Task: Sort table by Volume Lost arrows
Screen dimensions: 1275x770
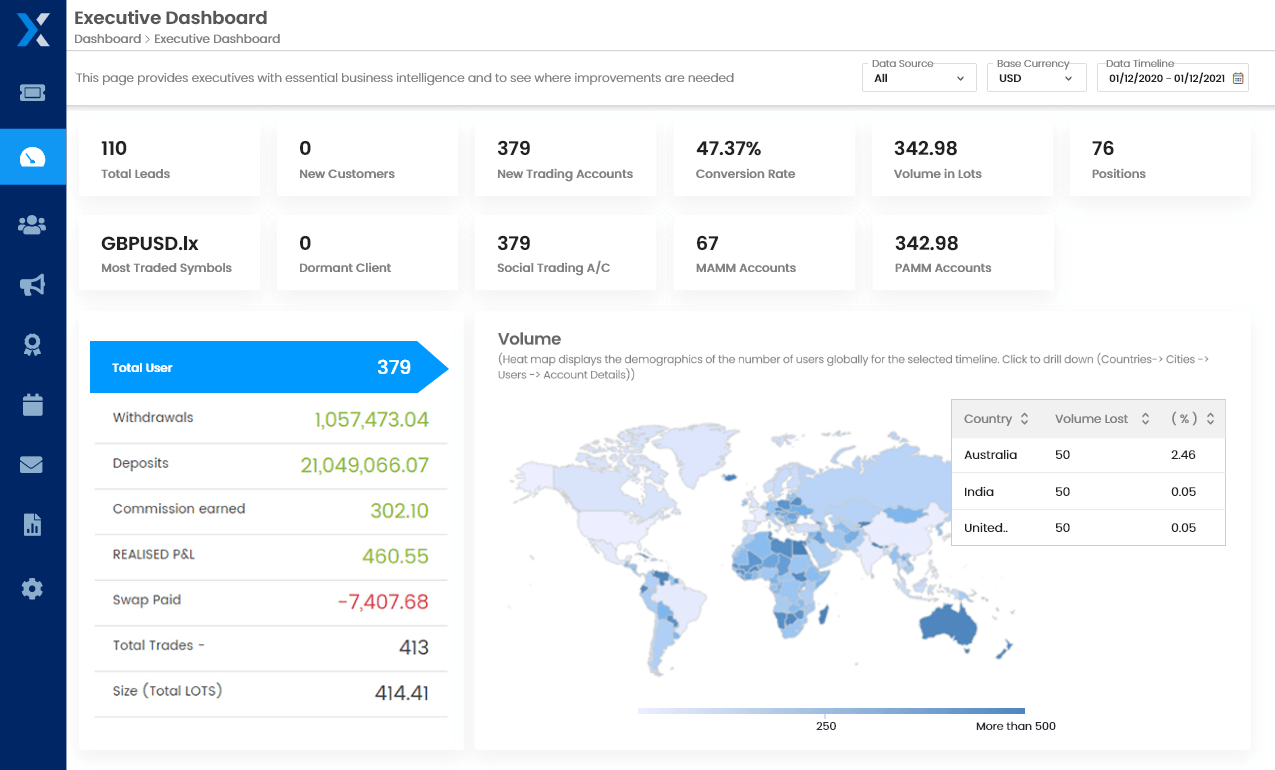Action: click(x=1145, y=419)
